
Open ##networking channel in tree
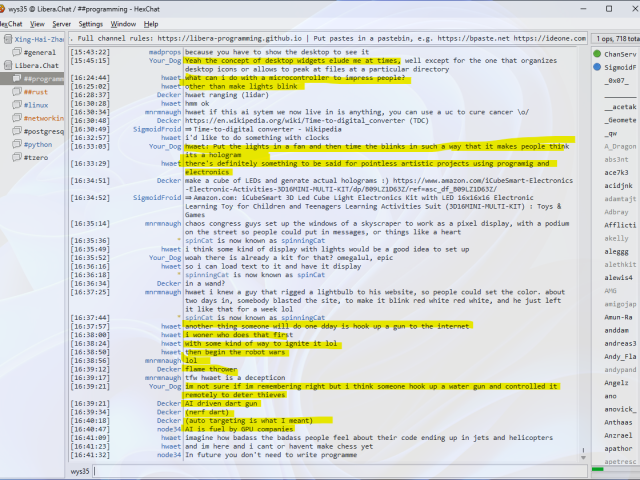[42, 117]
